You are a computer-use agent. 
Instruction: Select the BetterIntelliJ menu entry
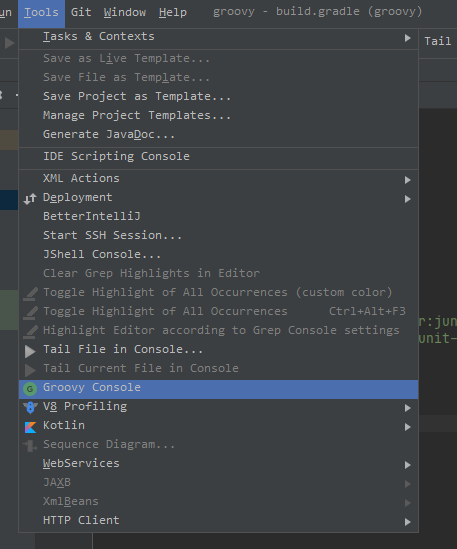tap(219, 216)
